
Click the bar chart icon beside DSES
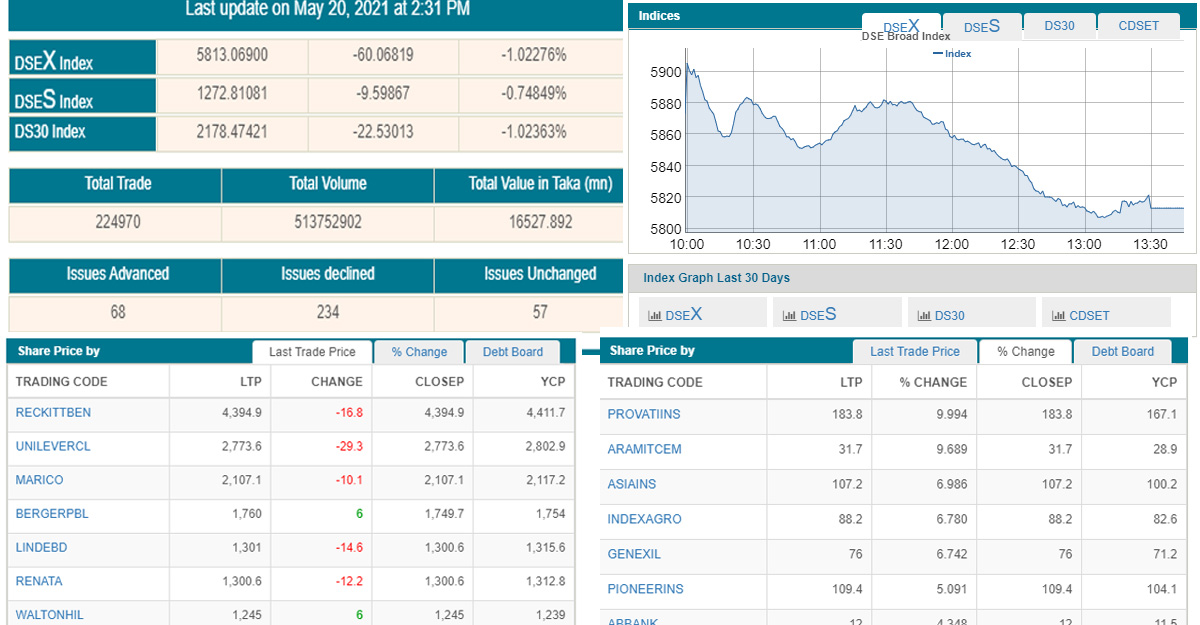coord(789,316)
